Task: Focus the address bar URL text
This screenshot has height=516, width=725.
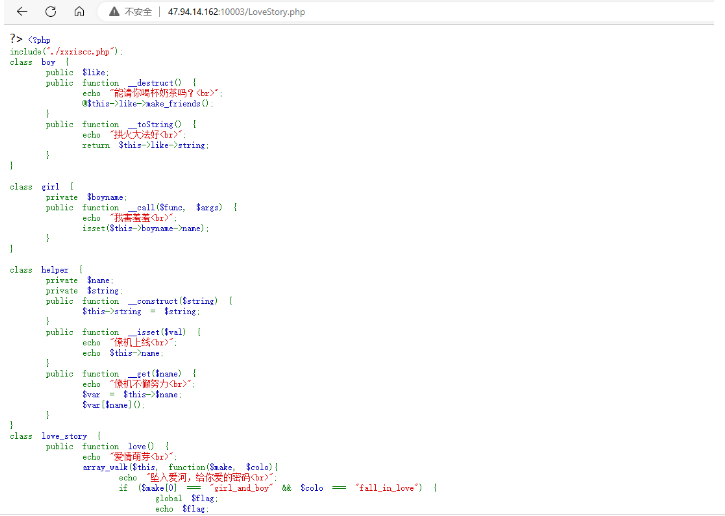Action: [228, 12]
